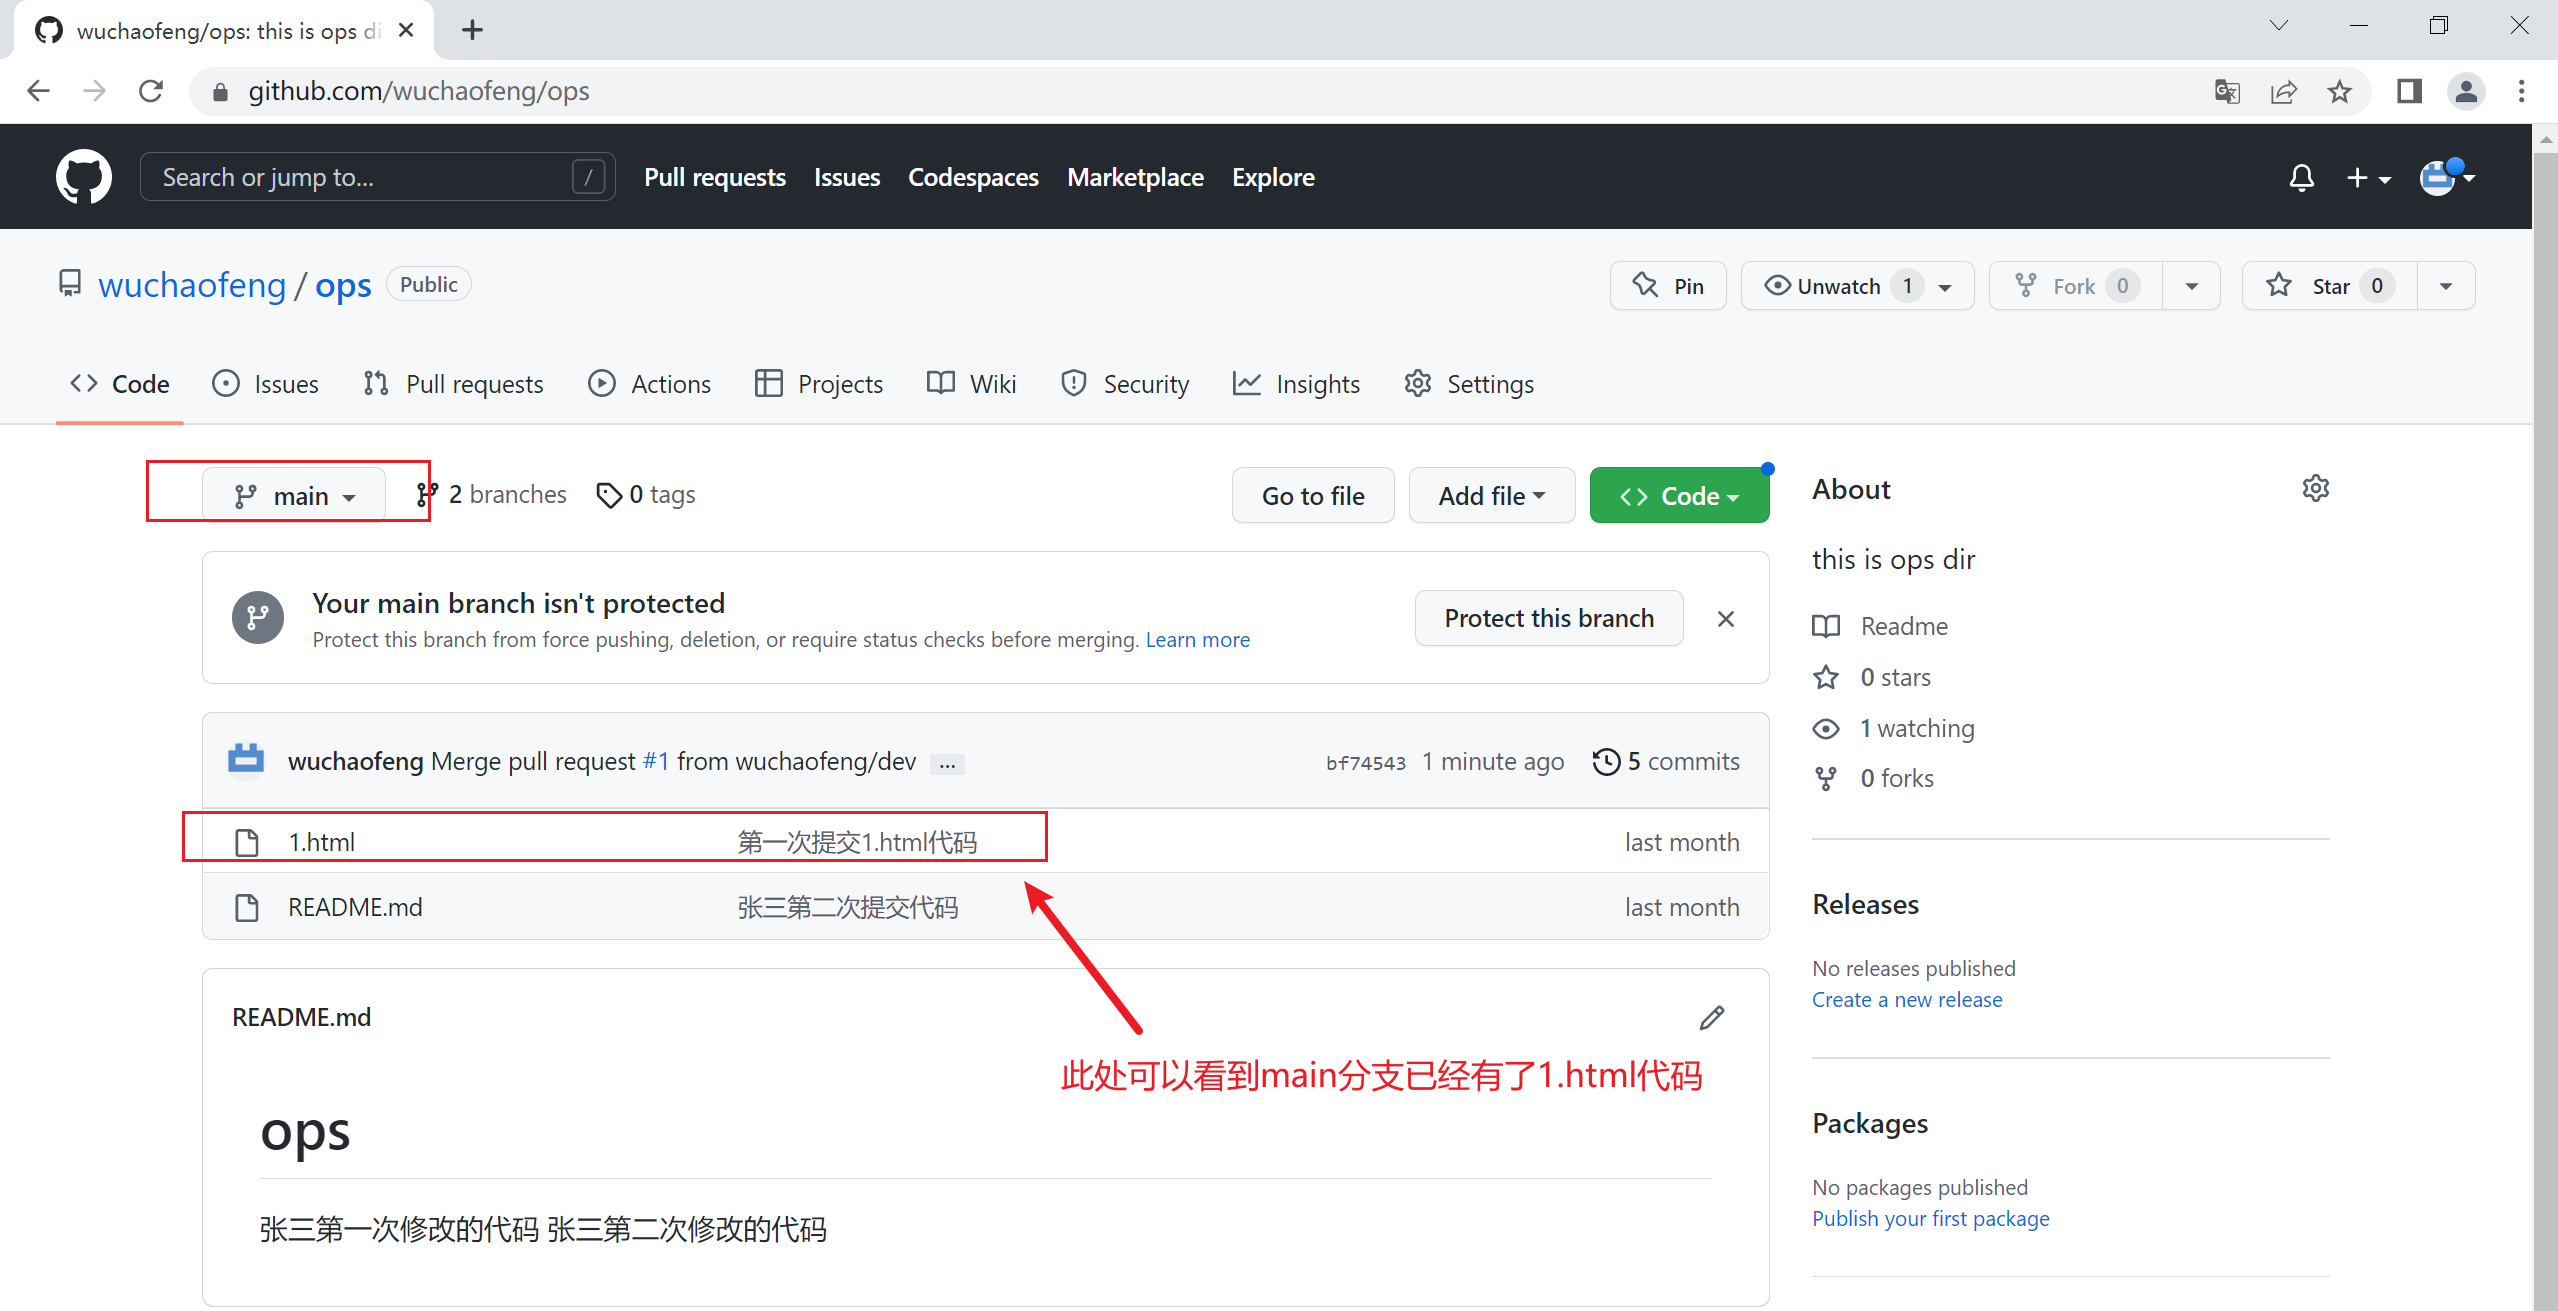Focus the Search or jump to field
The height and width of the screenshot is (1311, 2558).
coord(378,177)
